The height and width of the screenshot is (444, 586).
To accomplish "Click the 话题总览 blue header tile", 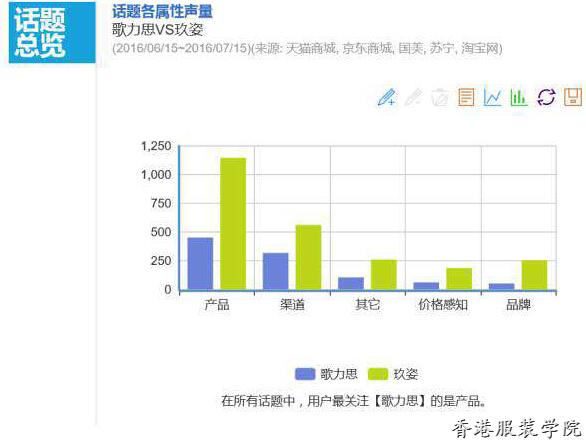I will tap(52, 33).
